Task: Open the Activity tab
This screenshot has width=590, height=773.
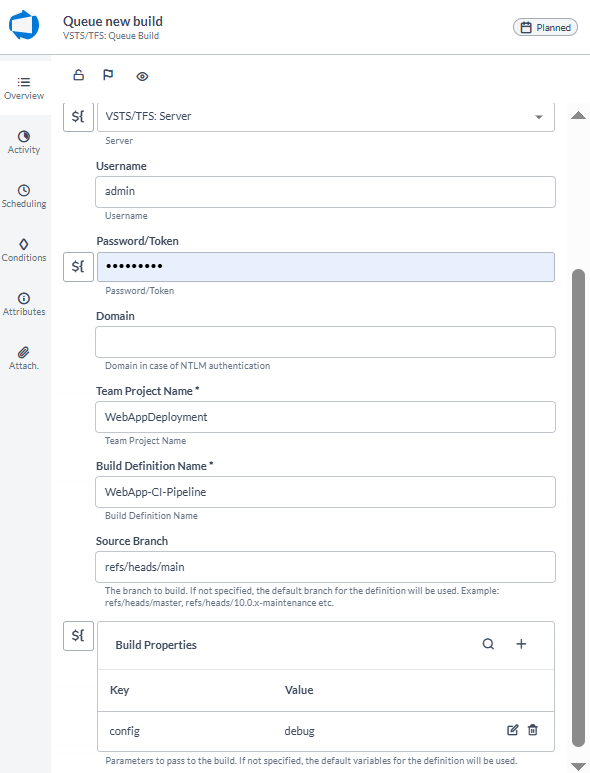Action: tap(24, 142)
